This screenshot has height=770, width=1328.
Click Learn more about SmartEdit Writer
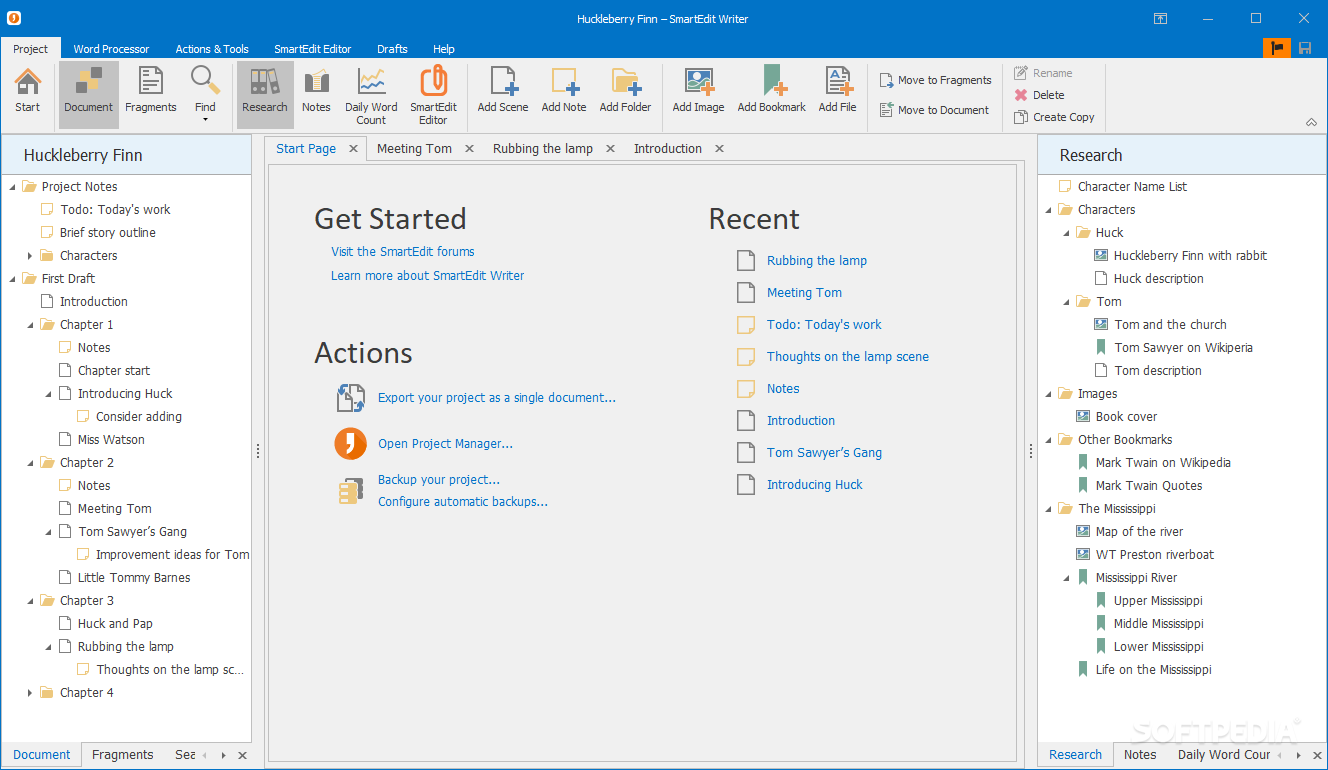point(428,276)
